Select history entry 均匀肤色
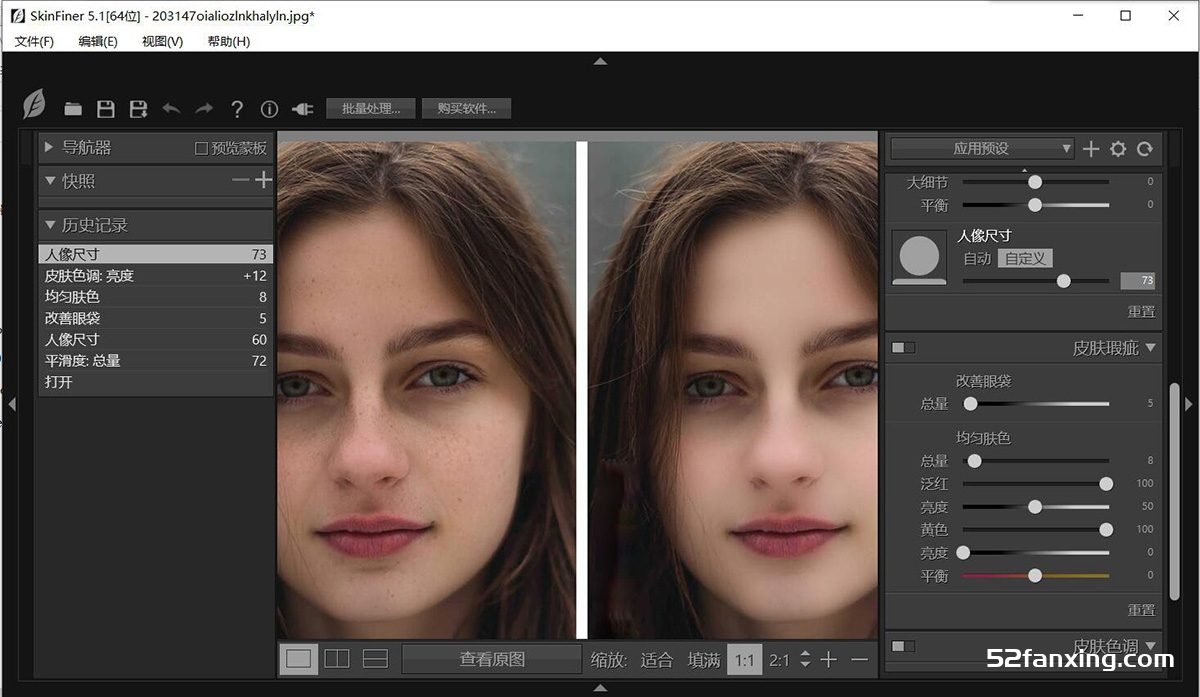This screenshot has height=697, width=1200. click(x=156, y=297)
